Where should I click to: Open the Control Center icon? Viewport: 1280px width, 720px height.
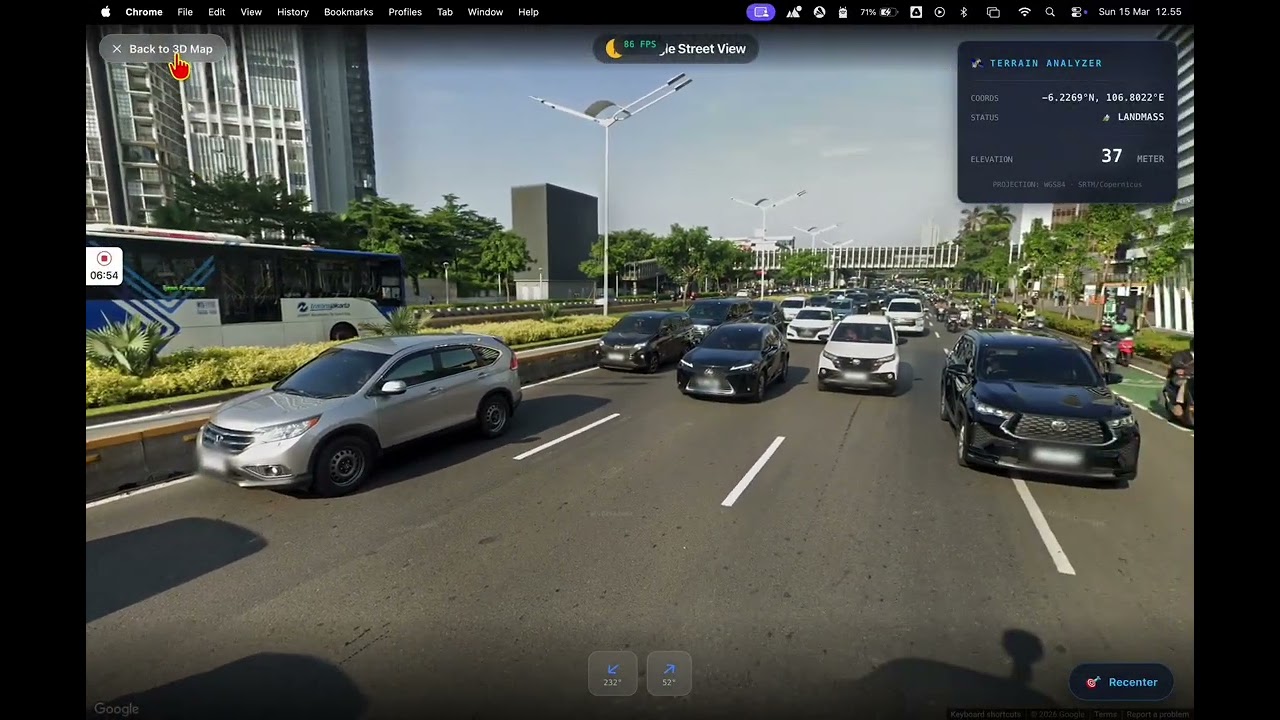[x=1077, y=12]
